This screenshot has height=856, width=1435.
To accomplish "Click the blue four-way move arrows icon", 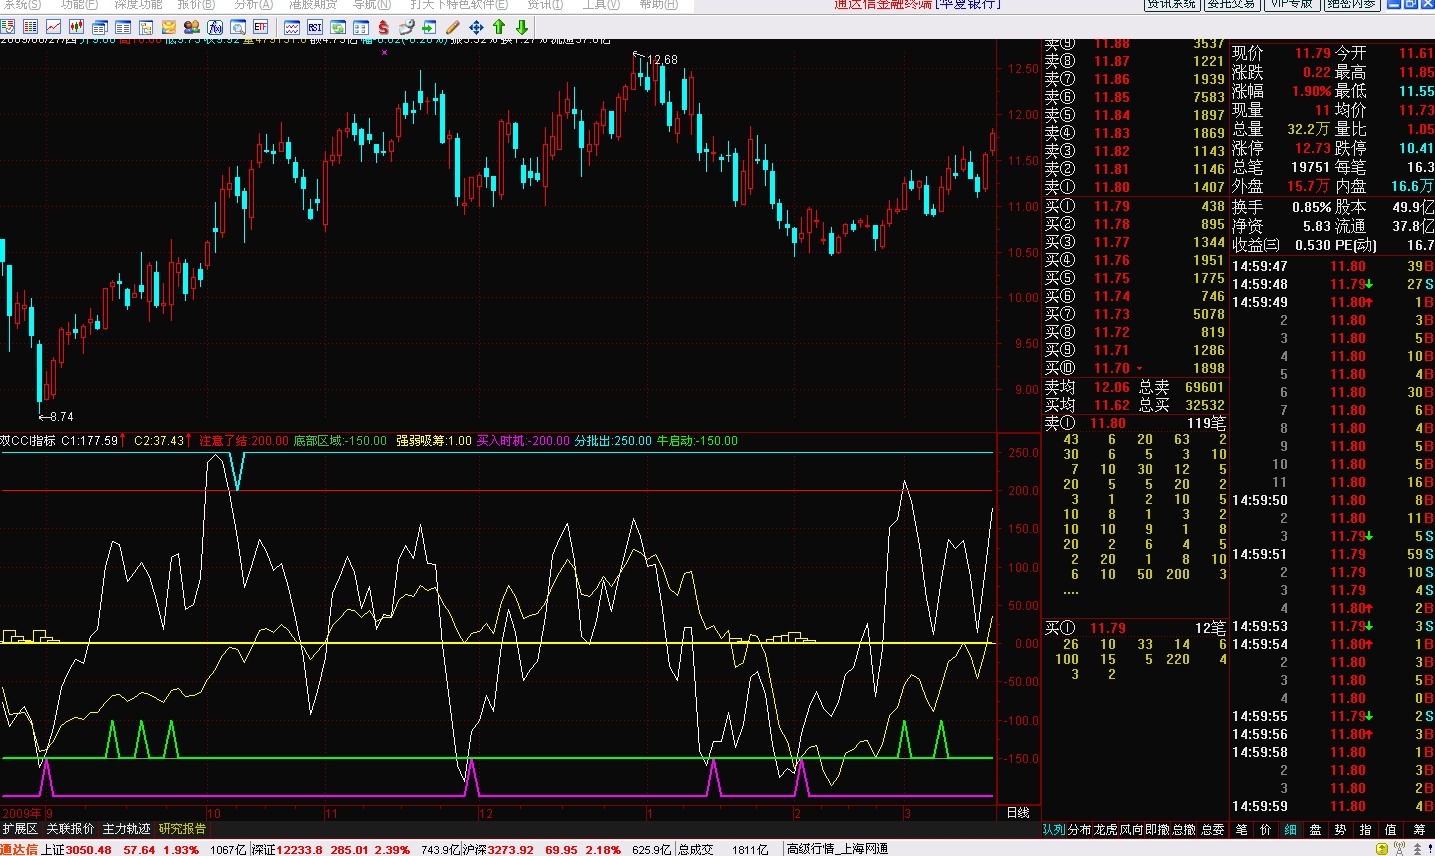I will click(x=476, y=27).
